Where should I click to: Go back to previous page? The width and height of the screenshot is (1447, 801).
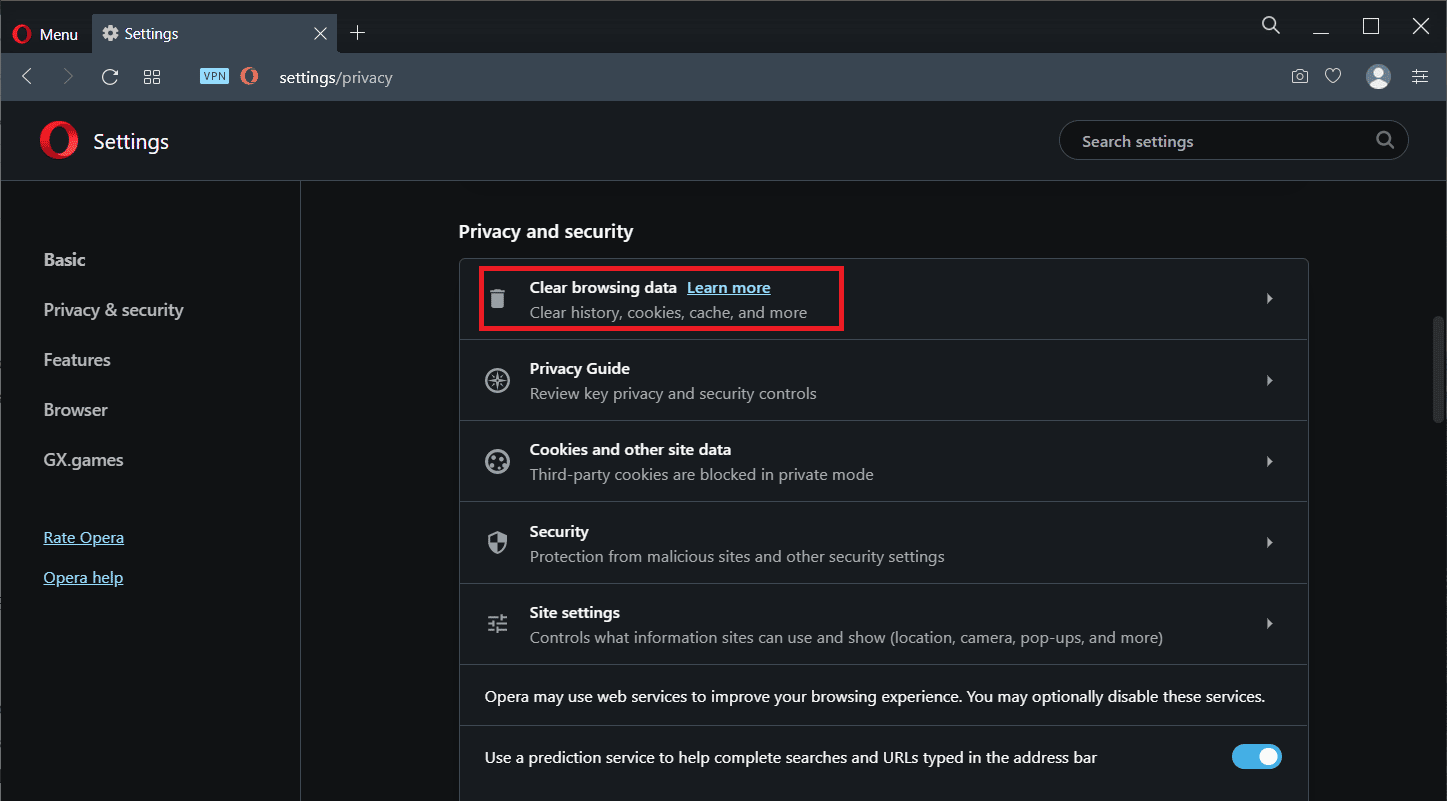click(x=28, y=76)
